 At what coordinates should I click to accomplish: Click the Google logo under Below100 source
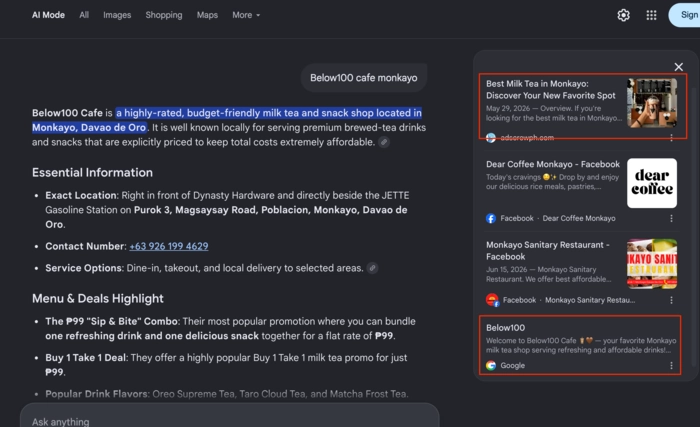click(x=491, y=365)
